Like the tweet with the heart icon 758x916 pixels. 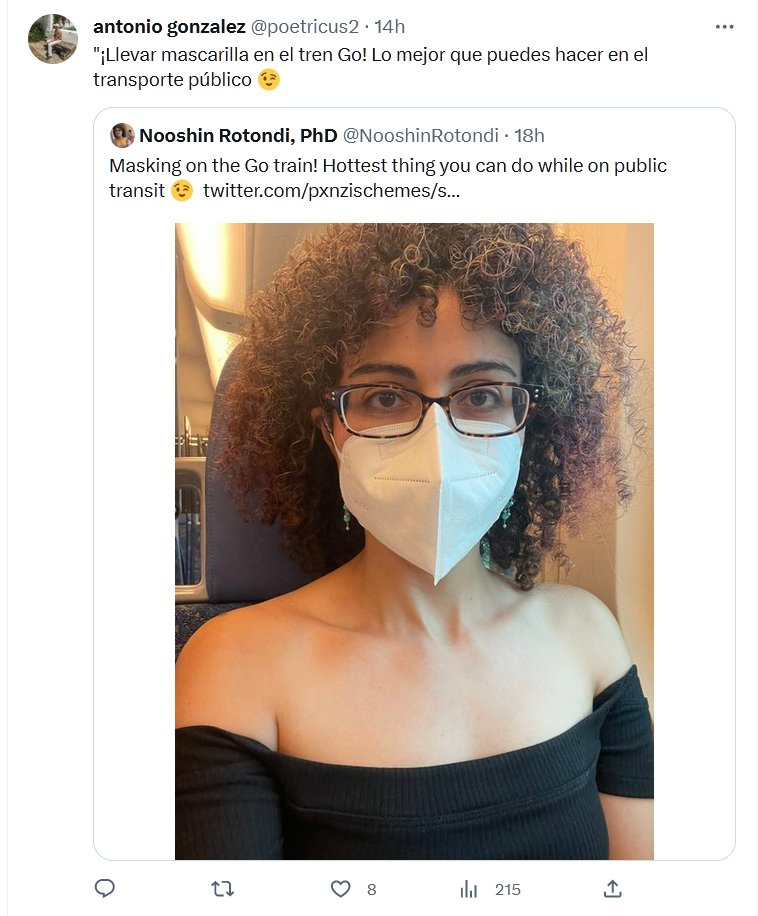(x=341, y=889)
